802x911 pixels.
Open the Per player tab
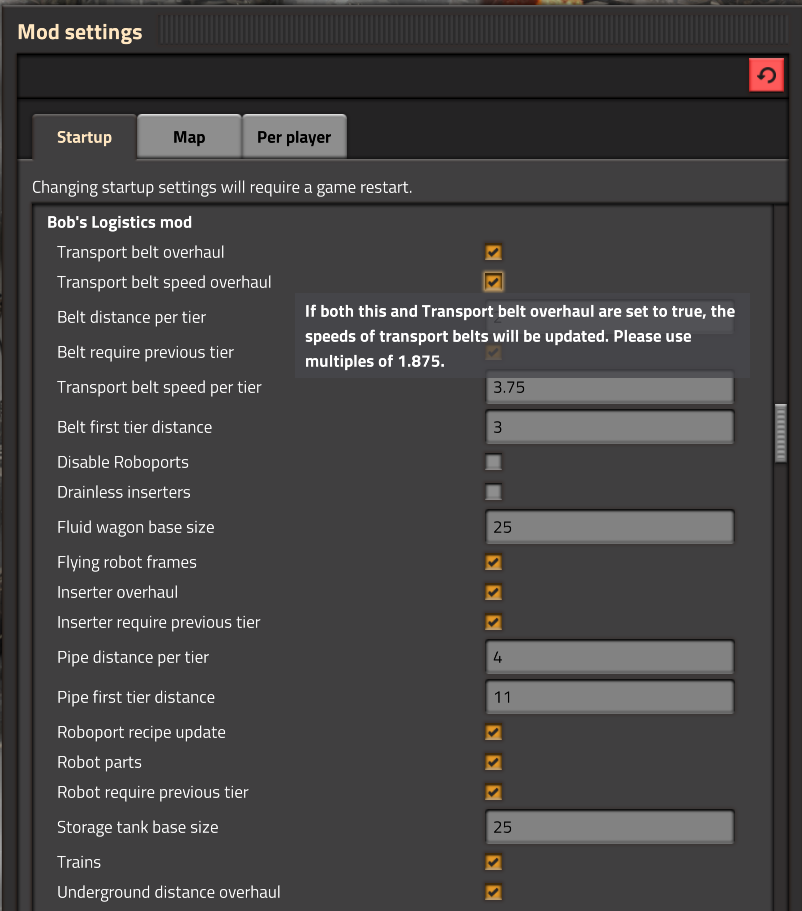pos(294,137)
